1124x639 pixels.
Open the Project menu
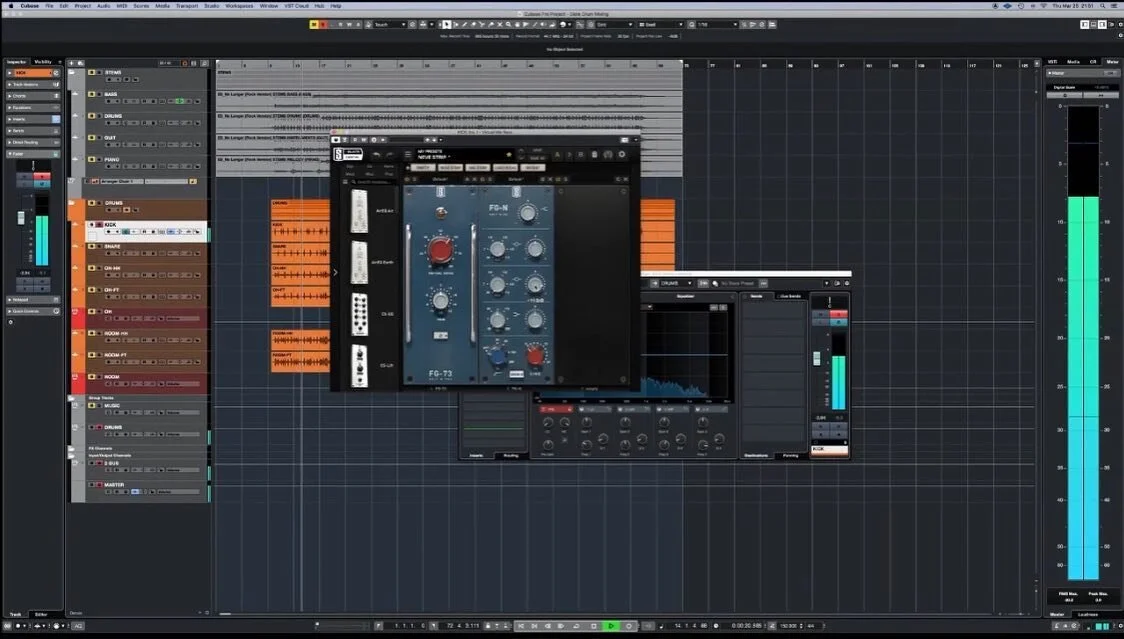[82, 6]
